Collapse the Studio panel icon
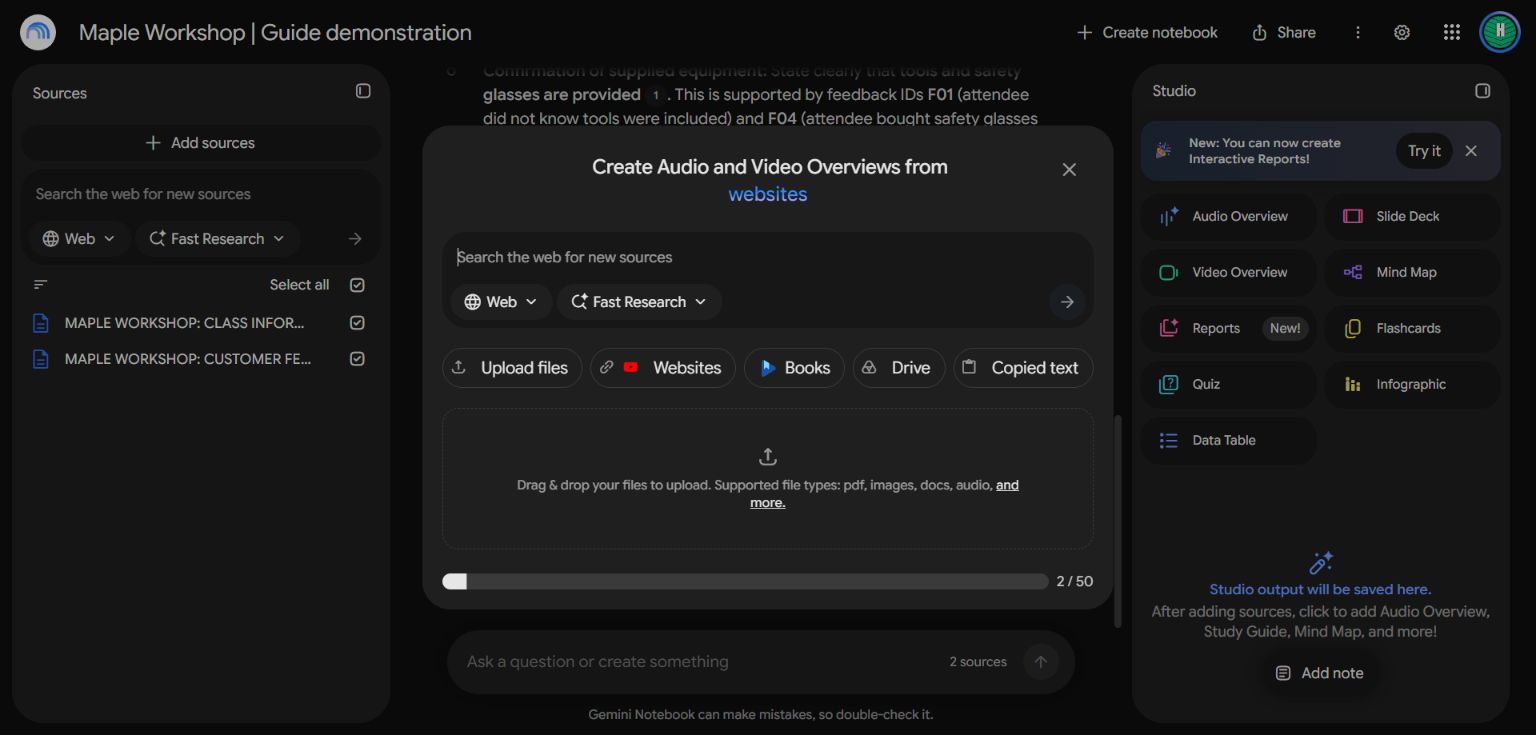This screenshot has width=1536, height=735. [x=1482, y=91]
